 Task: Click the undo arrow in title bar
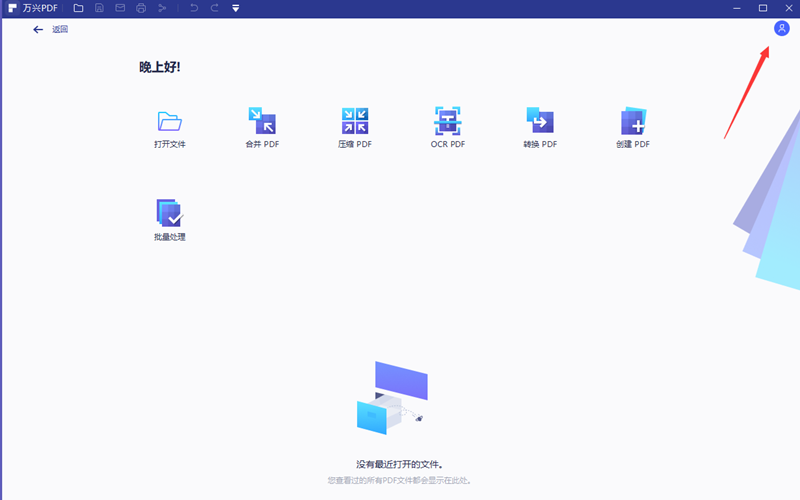pyautogui.click(x=194, y=8)
